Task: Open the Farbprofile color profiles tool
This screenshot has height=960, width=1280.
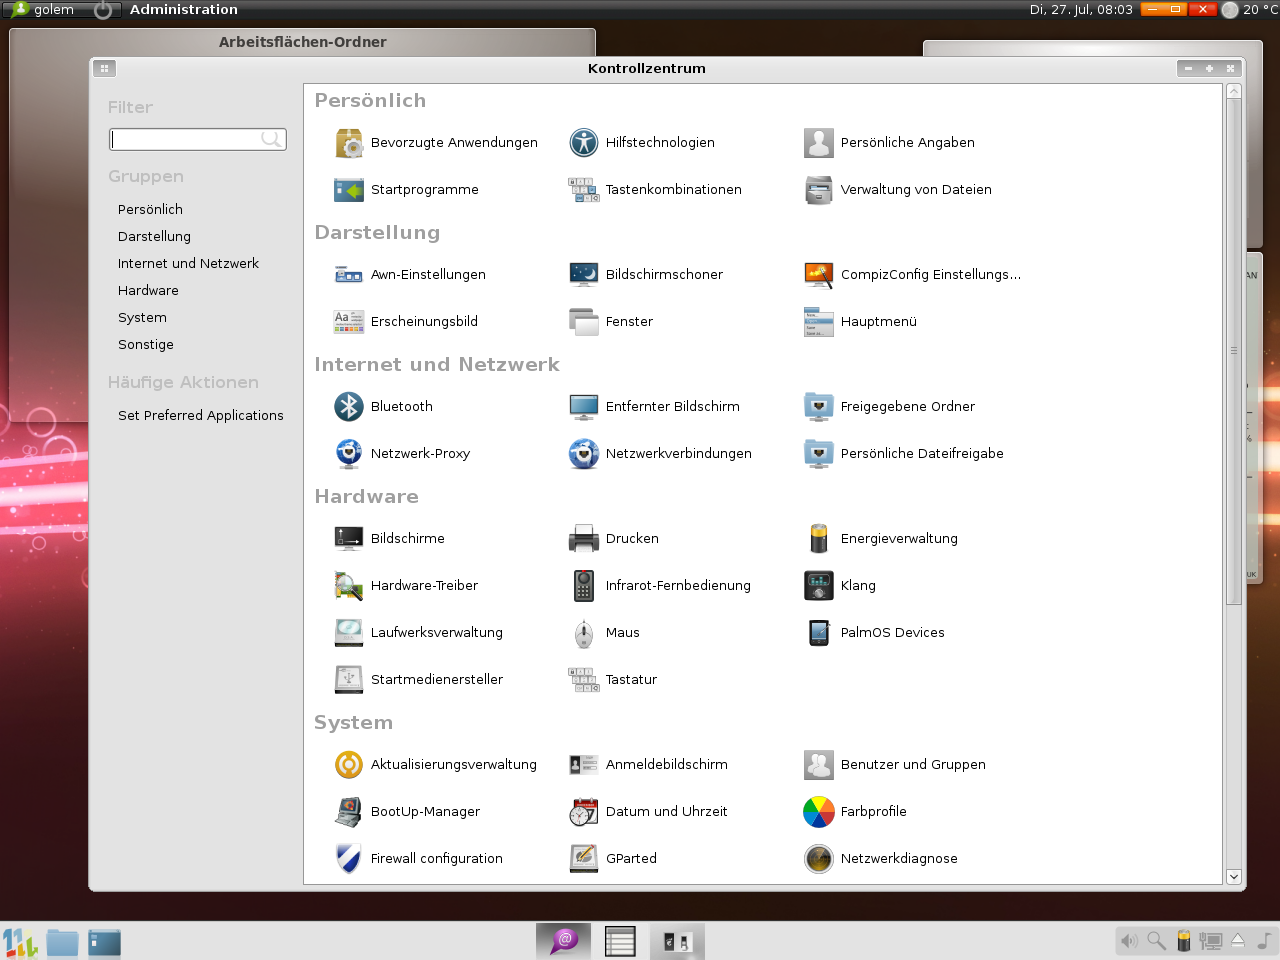Action: (818, 811)
